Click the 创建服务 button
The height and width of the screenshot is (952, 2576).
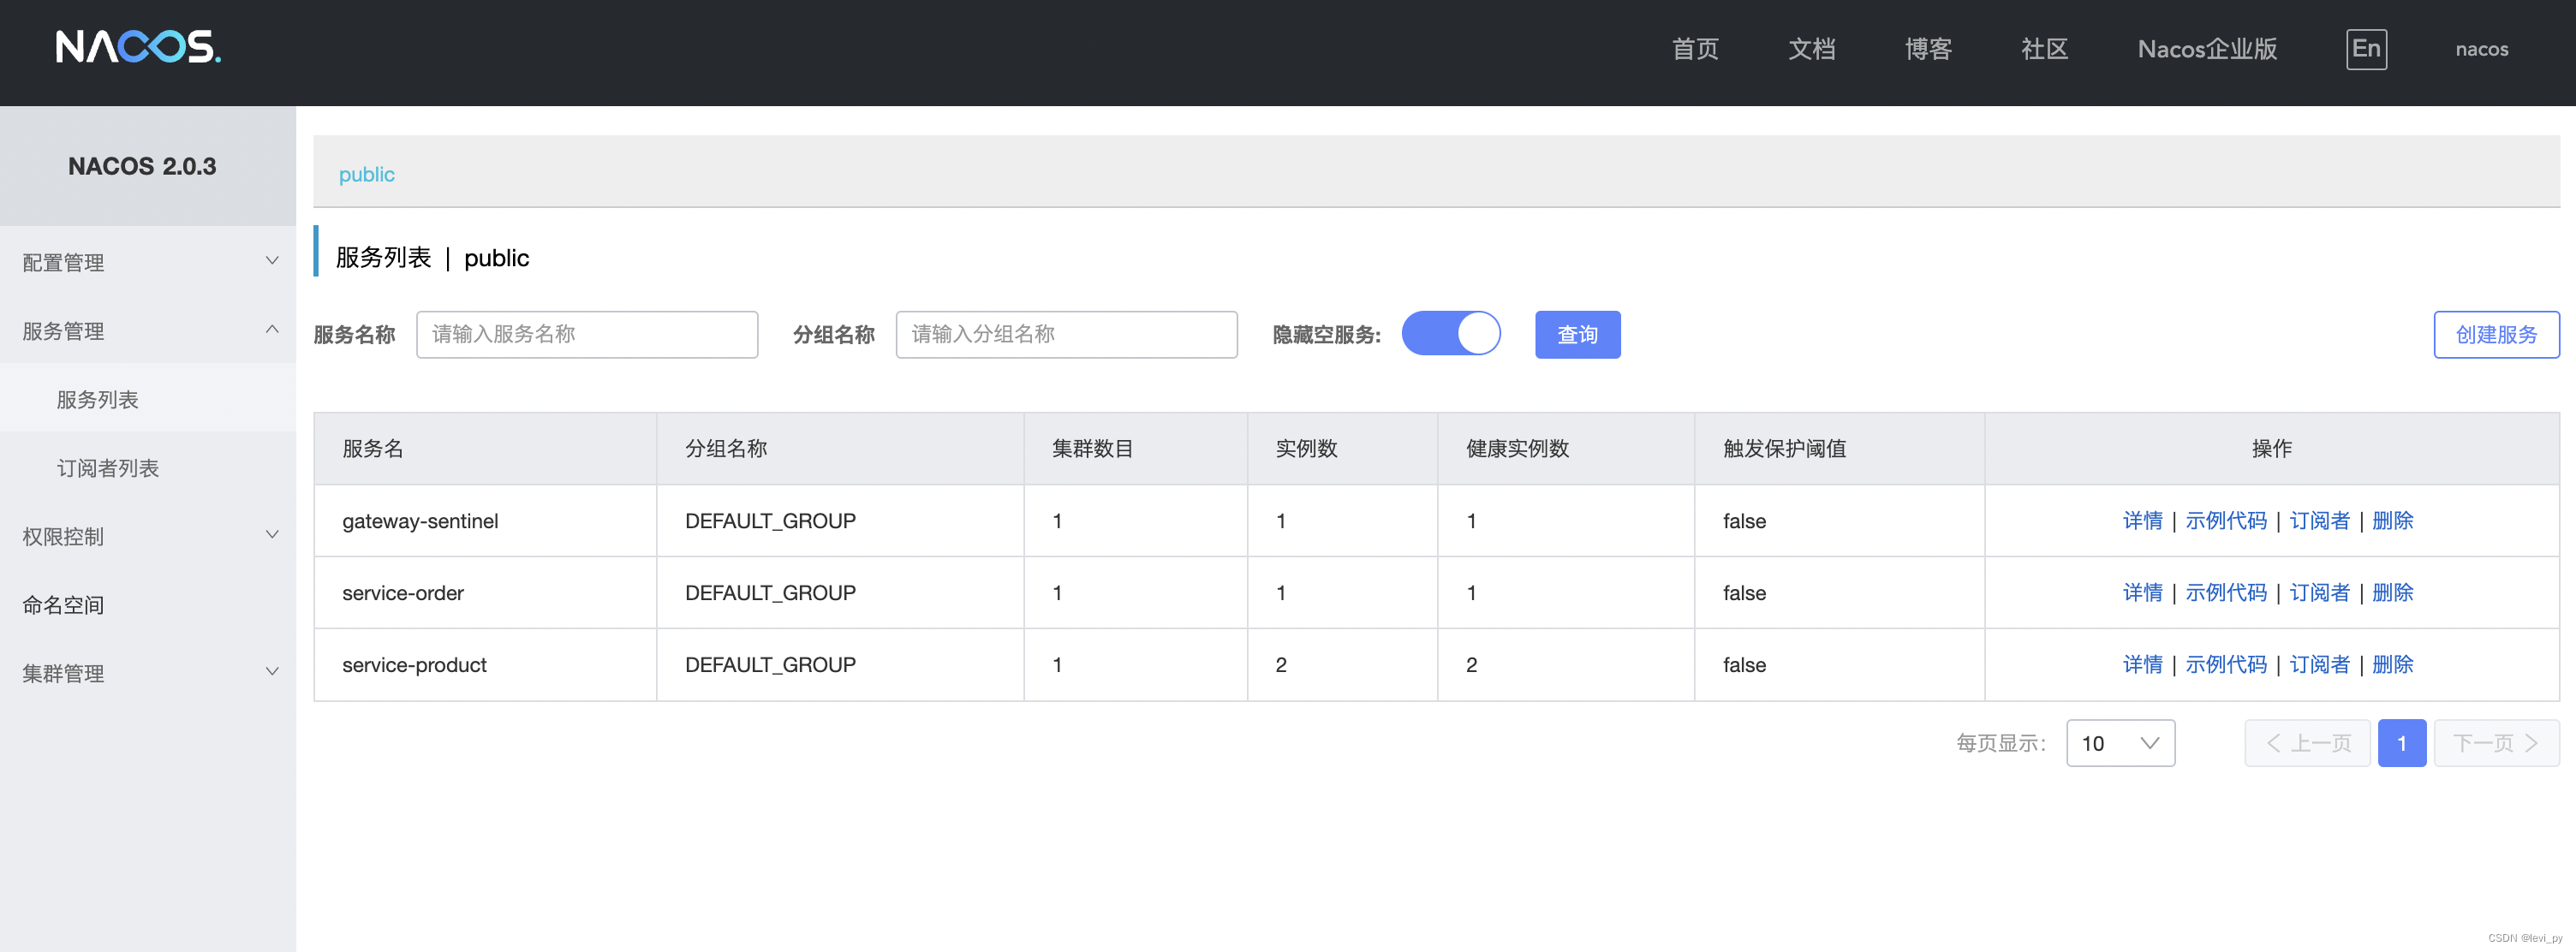(x=2496, y=334)
